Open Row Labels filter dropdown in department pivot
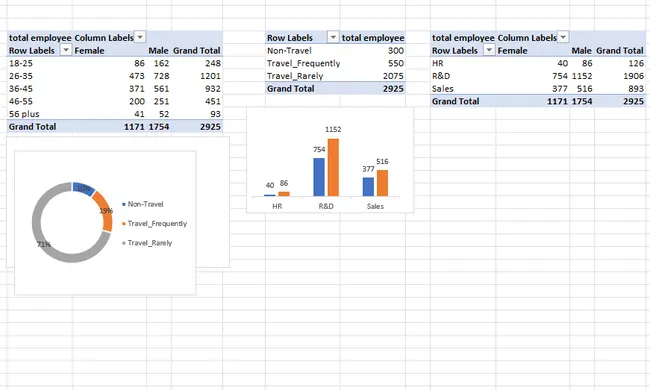 pos(489,50)
